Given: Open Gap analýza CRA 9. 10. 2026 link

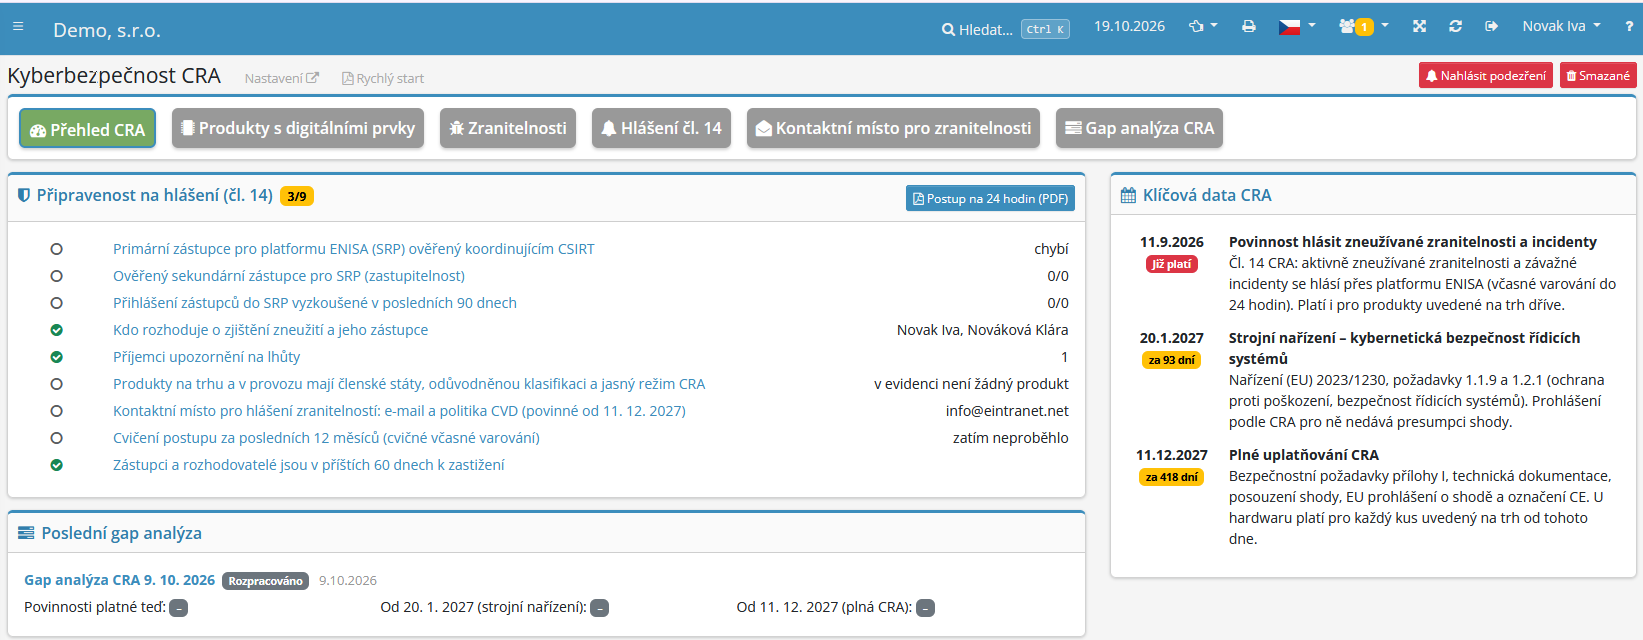Looking at the screenshot, I should coord(120,580).
